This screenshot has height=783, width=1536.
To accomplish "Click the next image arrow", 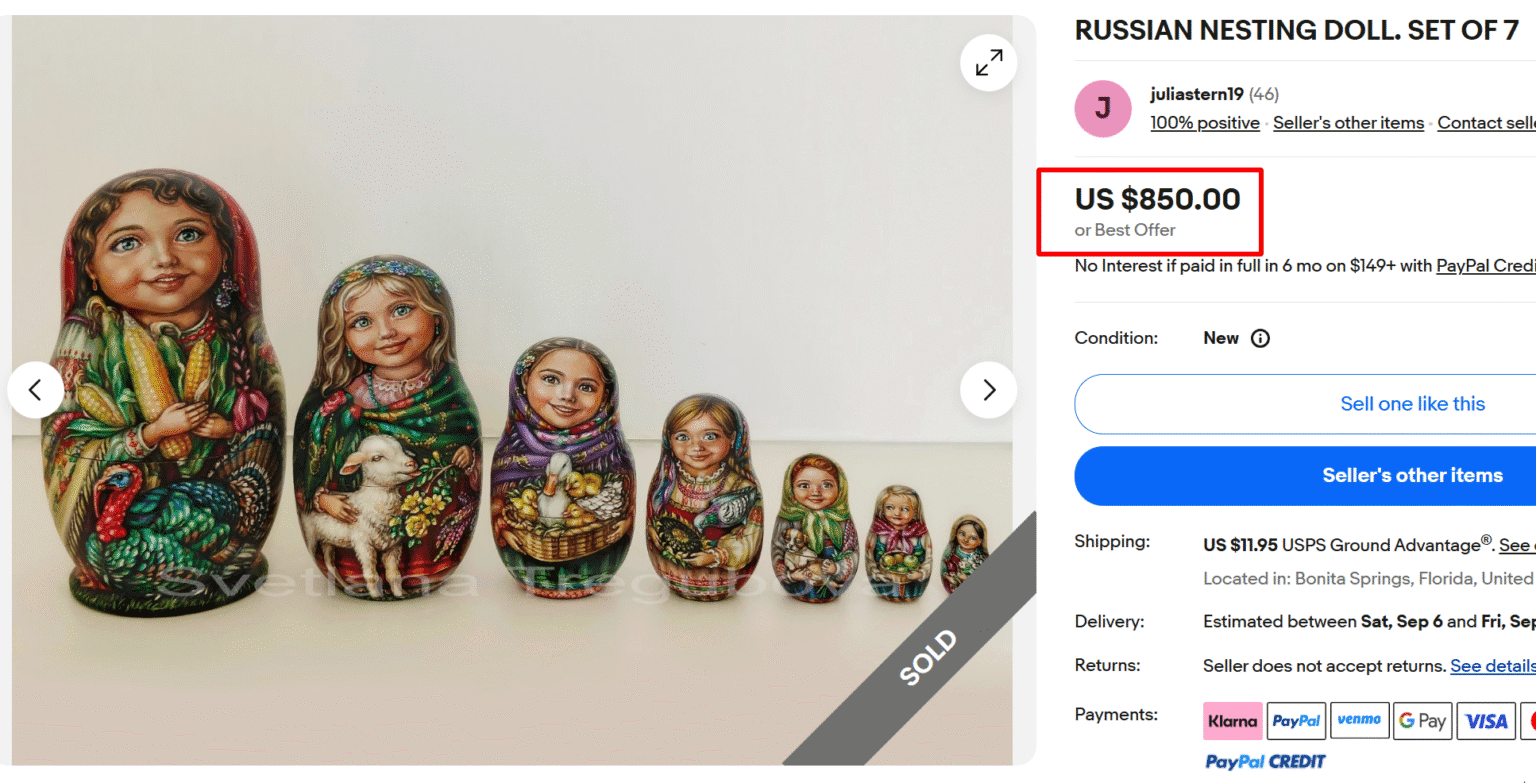I will [x=988, y=390].
